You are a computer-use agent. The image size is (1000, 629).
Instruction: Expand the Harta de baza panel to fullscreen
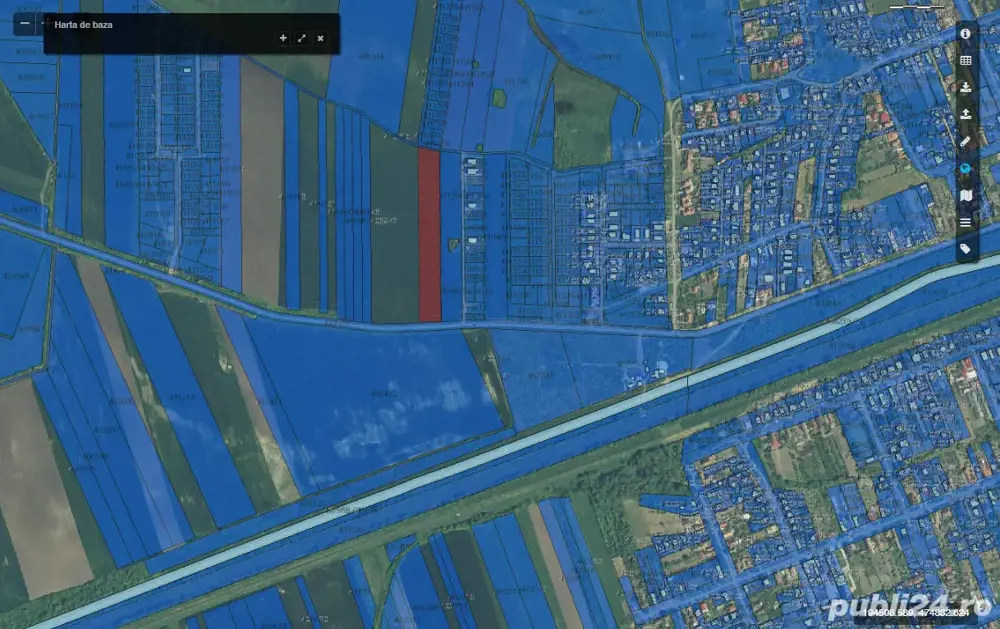tap(302, 38)
